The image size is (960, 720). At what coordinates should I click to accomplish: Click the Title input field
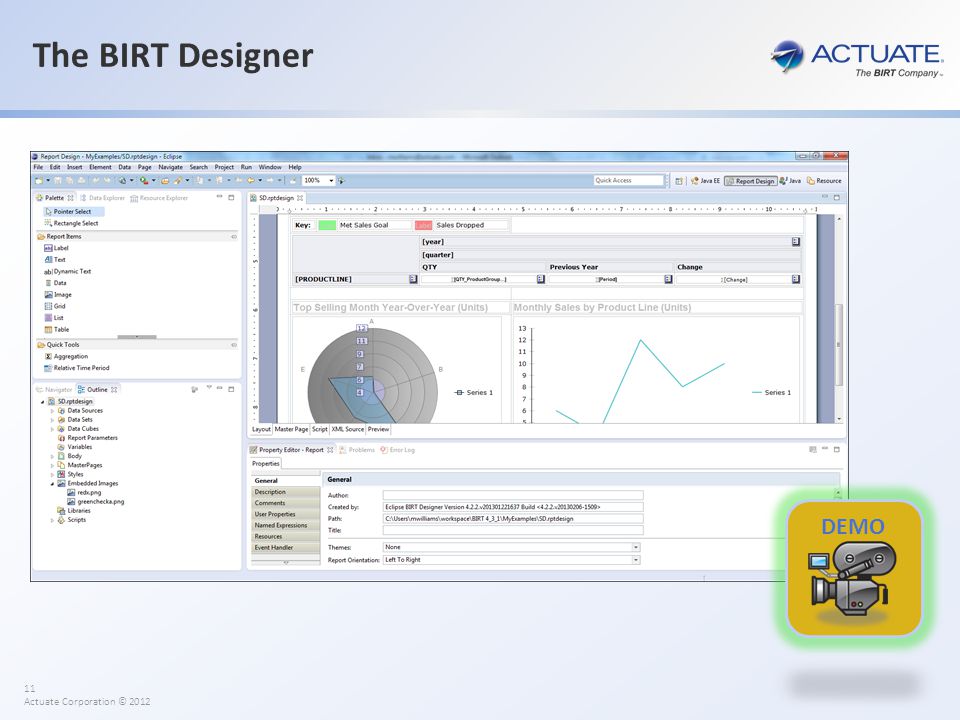click(513, 530)
